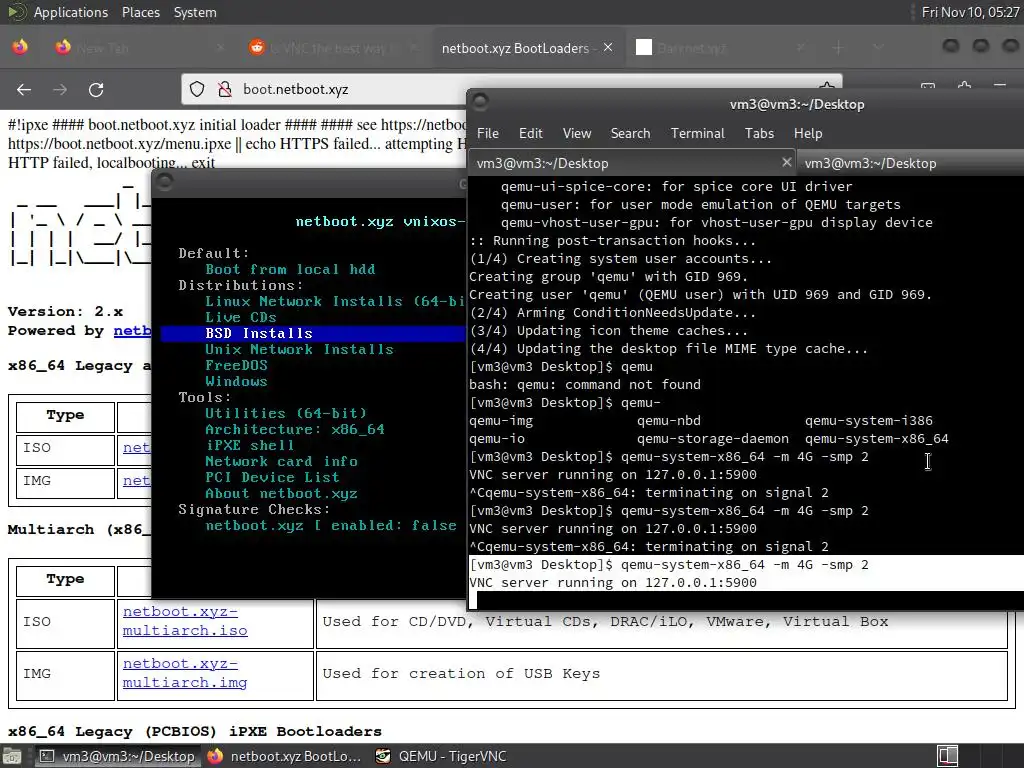
Task: Click the Firefox logo icon at tab bar start
Action: 20,47
